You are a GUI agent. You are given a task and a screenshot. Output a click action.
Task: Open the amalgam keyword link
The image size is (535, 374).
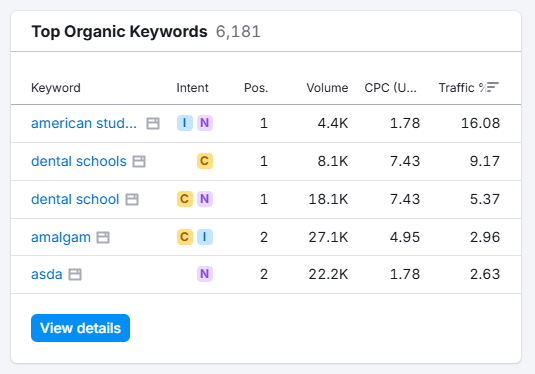click(x=61, y=238)
